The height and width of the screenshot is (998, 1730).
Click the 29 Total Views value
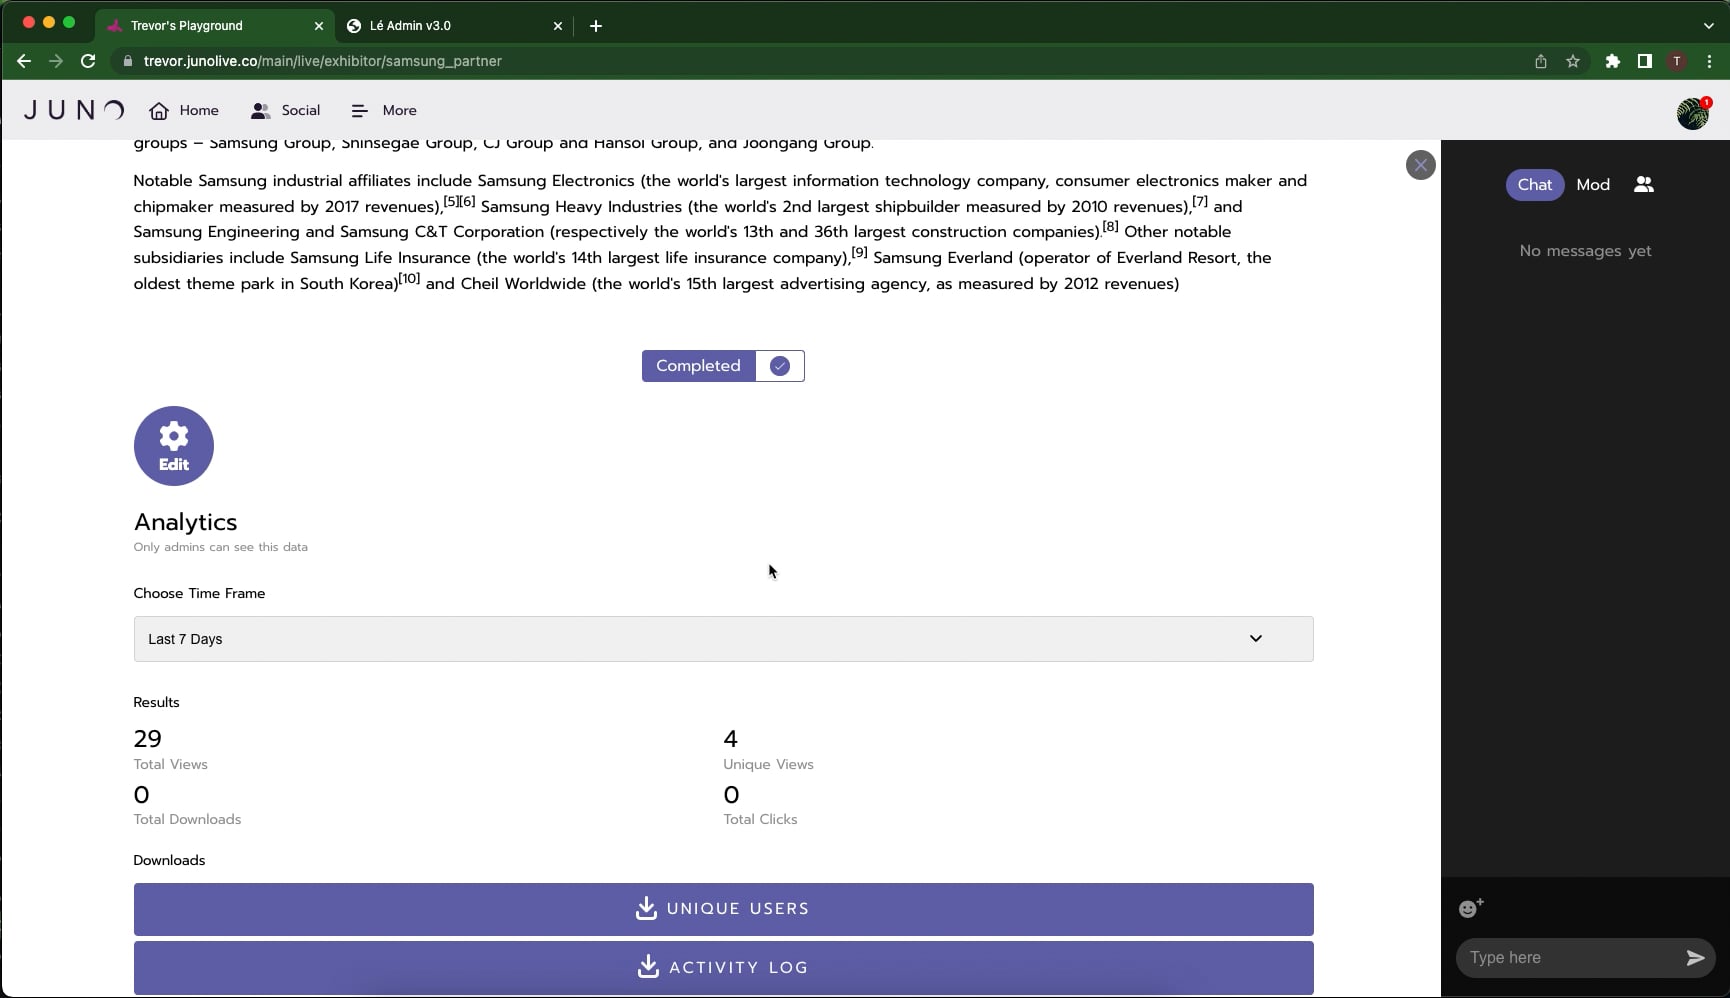point(148,739)
